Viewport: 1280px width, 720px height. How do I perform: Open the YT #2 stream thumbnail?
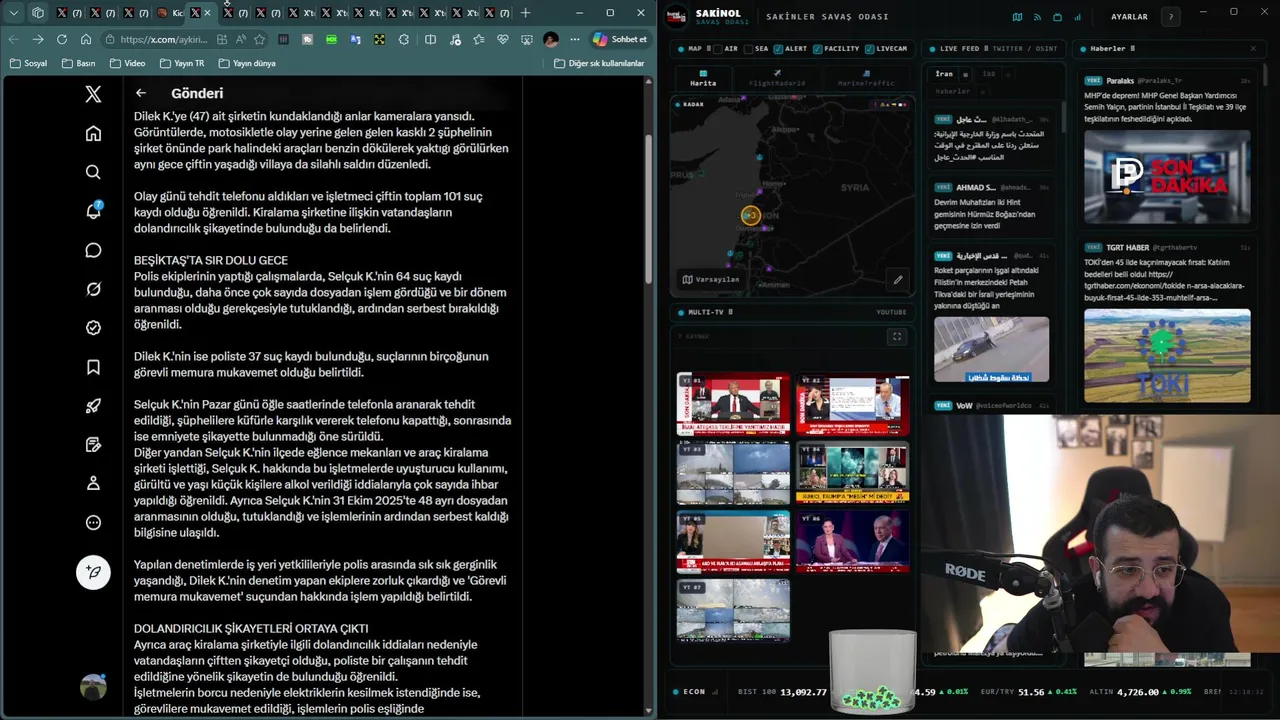(x=853, y=404)
